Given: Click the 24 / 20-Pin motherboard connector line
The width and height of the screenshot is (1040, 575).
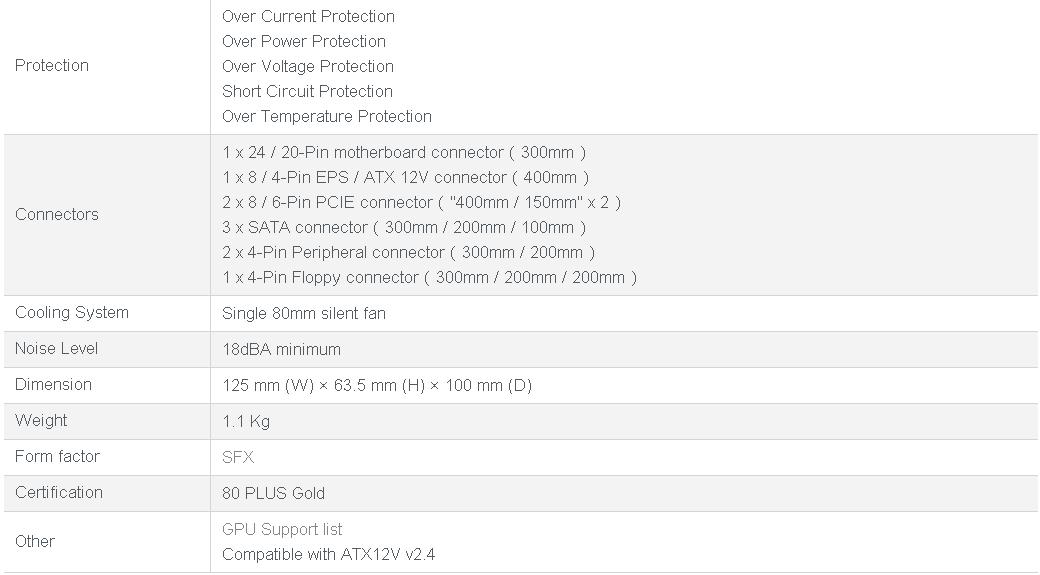Looking at the screenshot, I should [404, 153].
